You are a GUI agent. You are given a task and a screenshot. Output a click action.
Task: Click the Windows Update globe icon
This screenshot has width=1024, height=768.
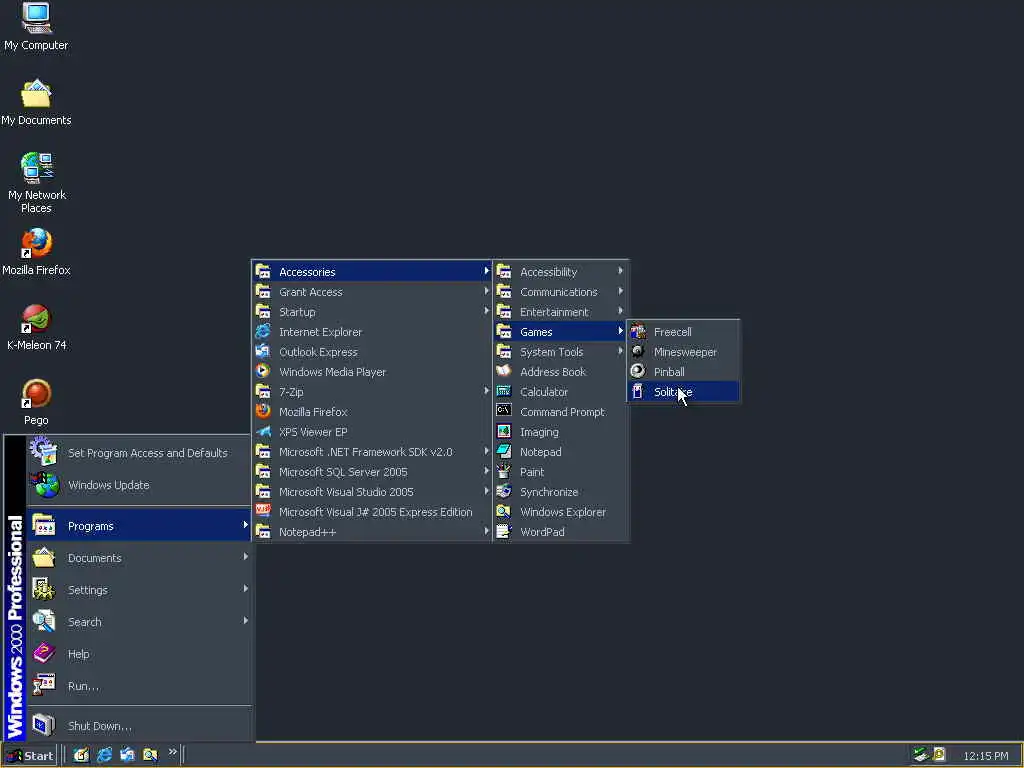(44, 485)
